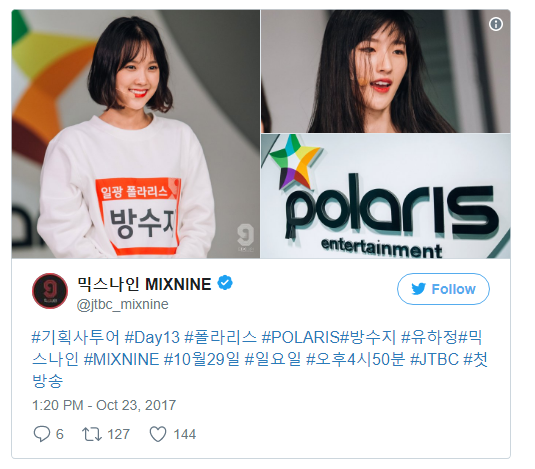This screenshot has width=535, height=469.
Task: Follow the MIXNINE account
Action: pos(443,289)
